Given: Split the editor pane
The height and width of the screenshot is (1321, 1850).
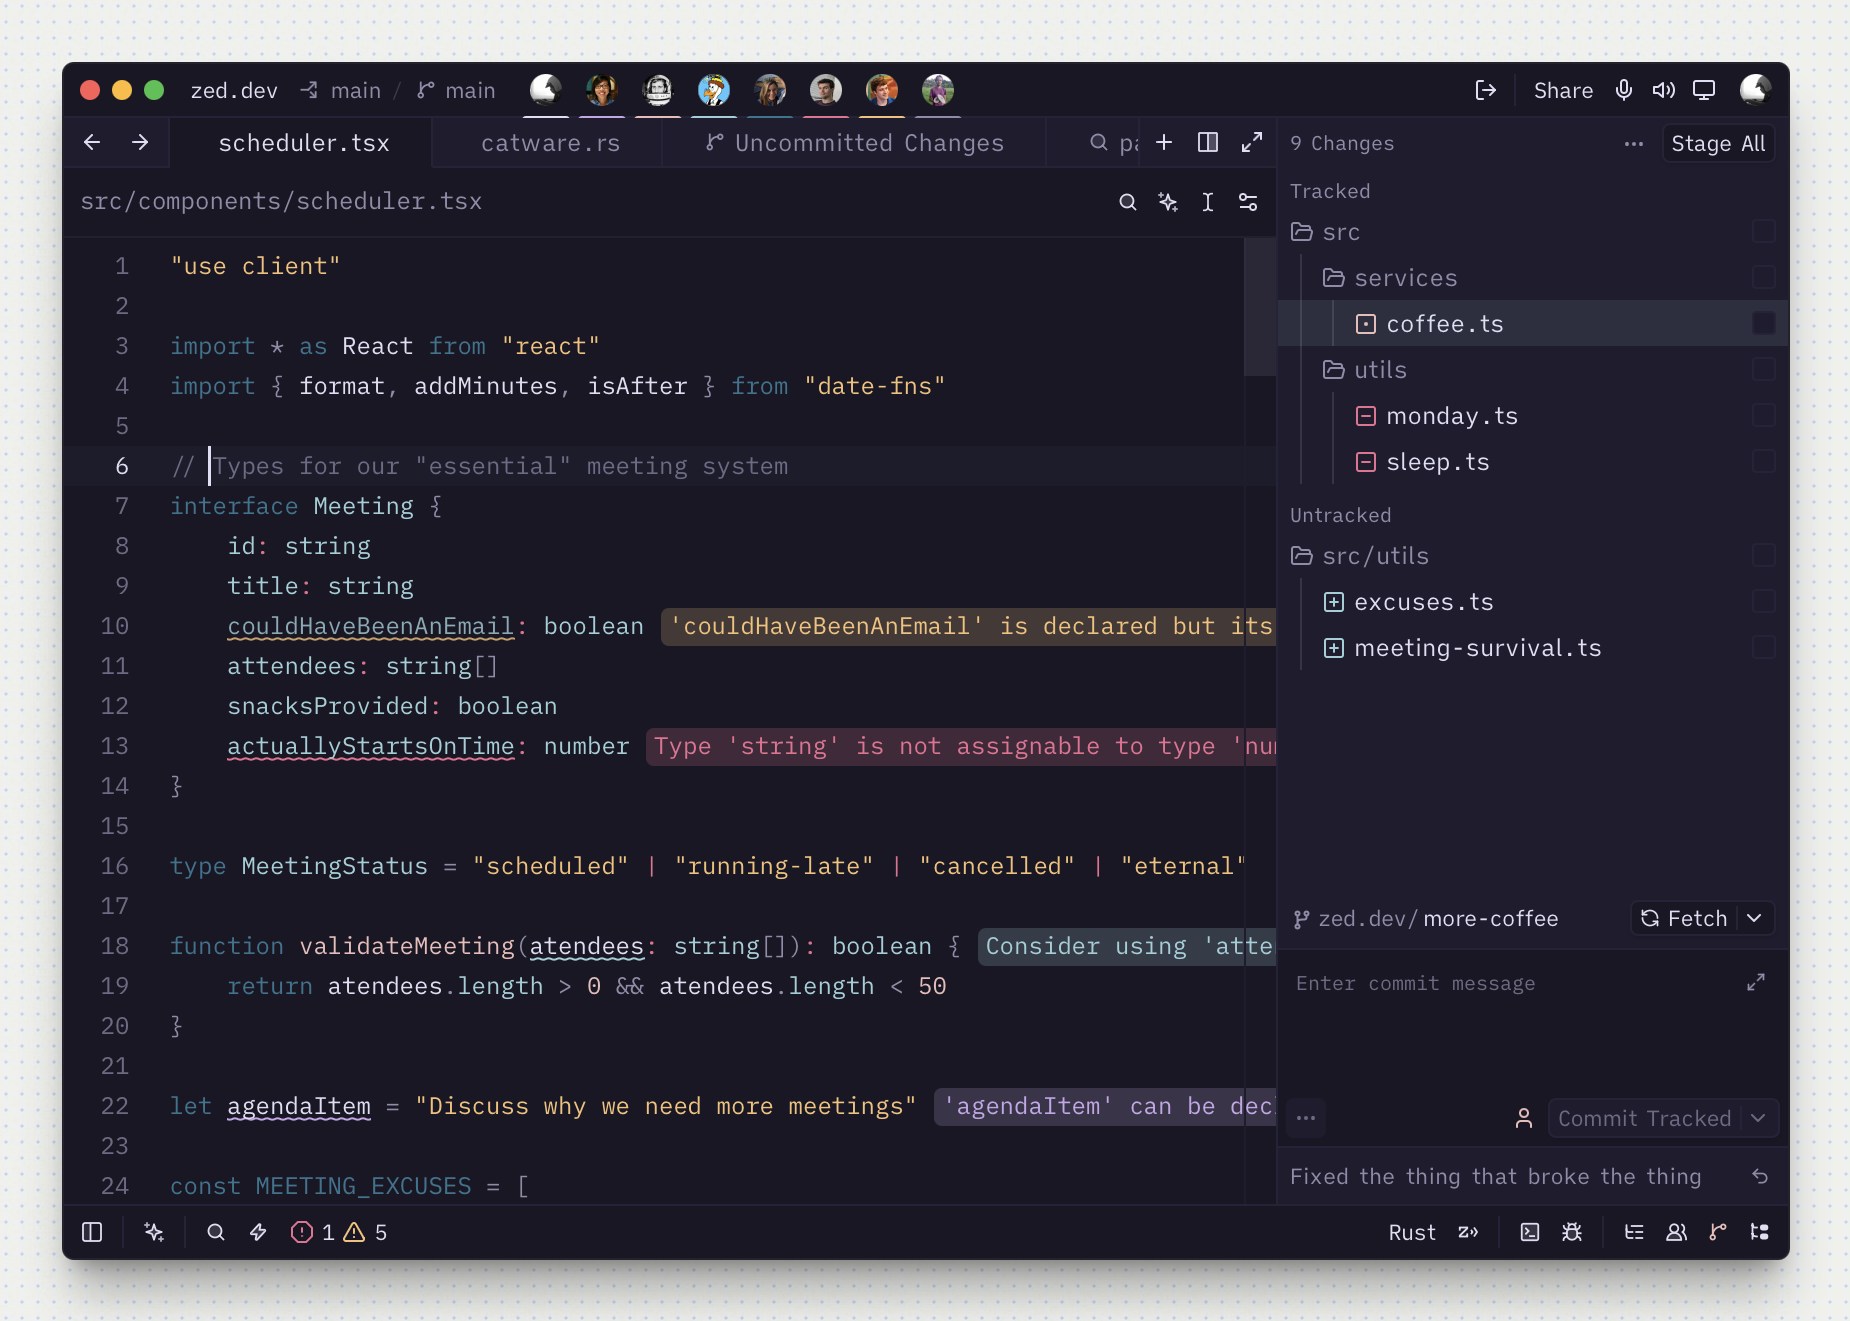Looking at the screenshot, I should pyautogui.click(x=1208, y=143).
